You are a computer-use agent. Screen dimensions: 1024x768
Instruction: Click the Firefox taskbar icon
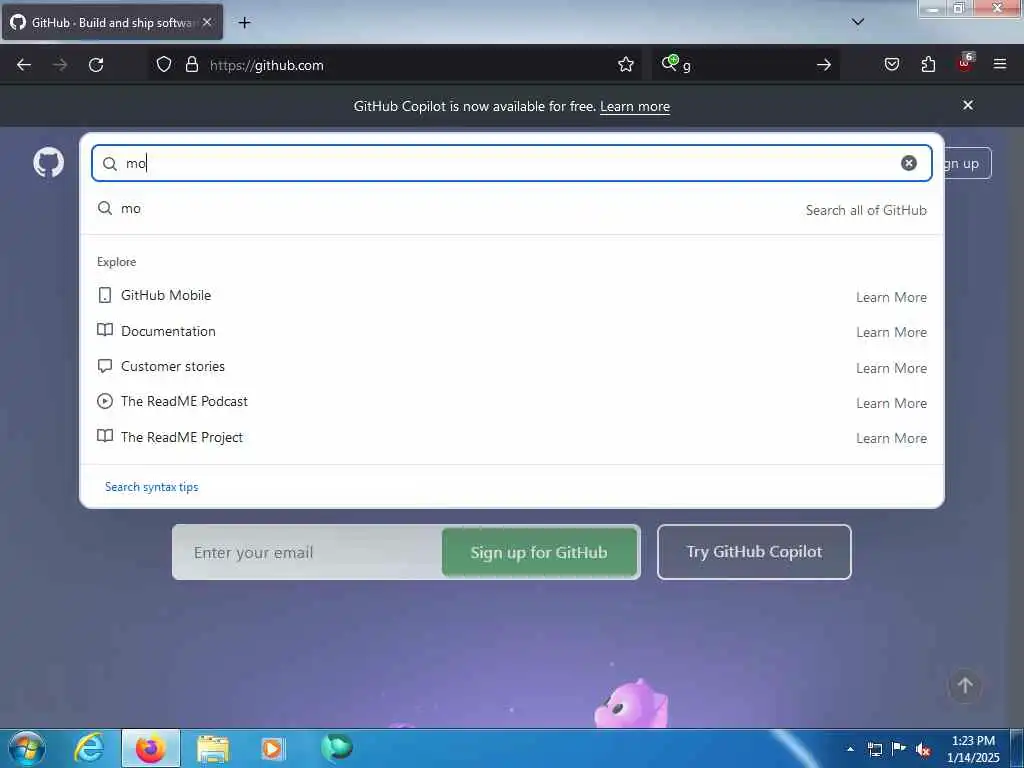coord(150,748)
